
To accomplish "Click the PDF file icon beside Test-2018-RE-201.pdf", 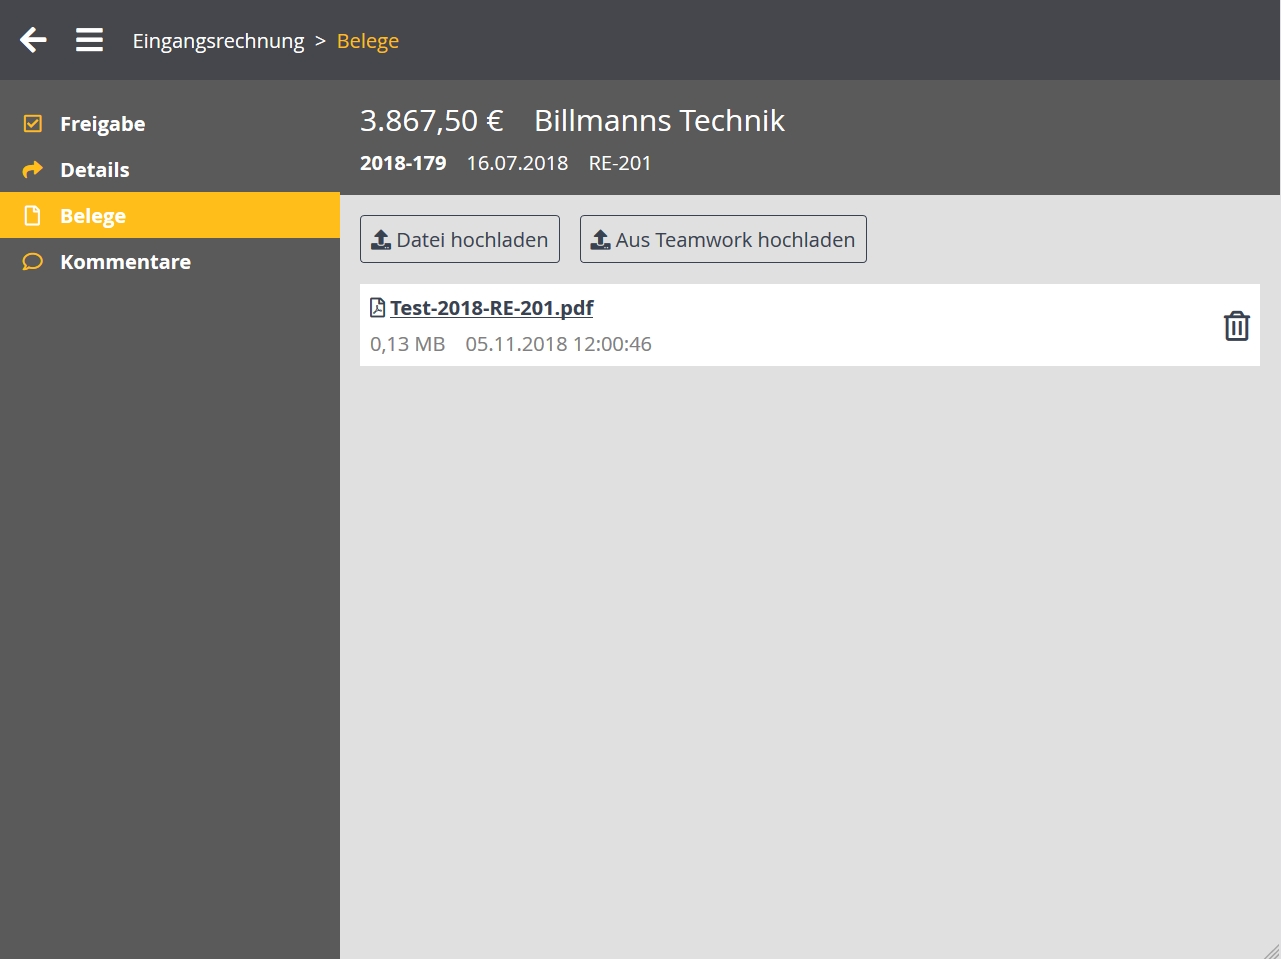I will coord(377,308).
